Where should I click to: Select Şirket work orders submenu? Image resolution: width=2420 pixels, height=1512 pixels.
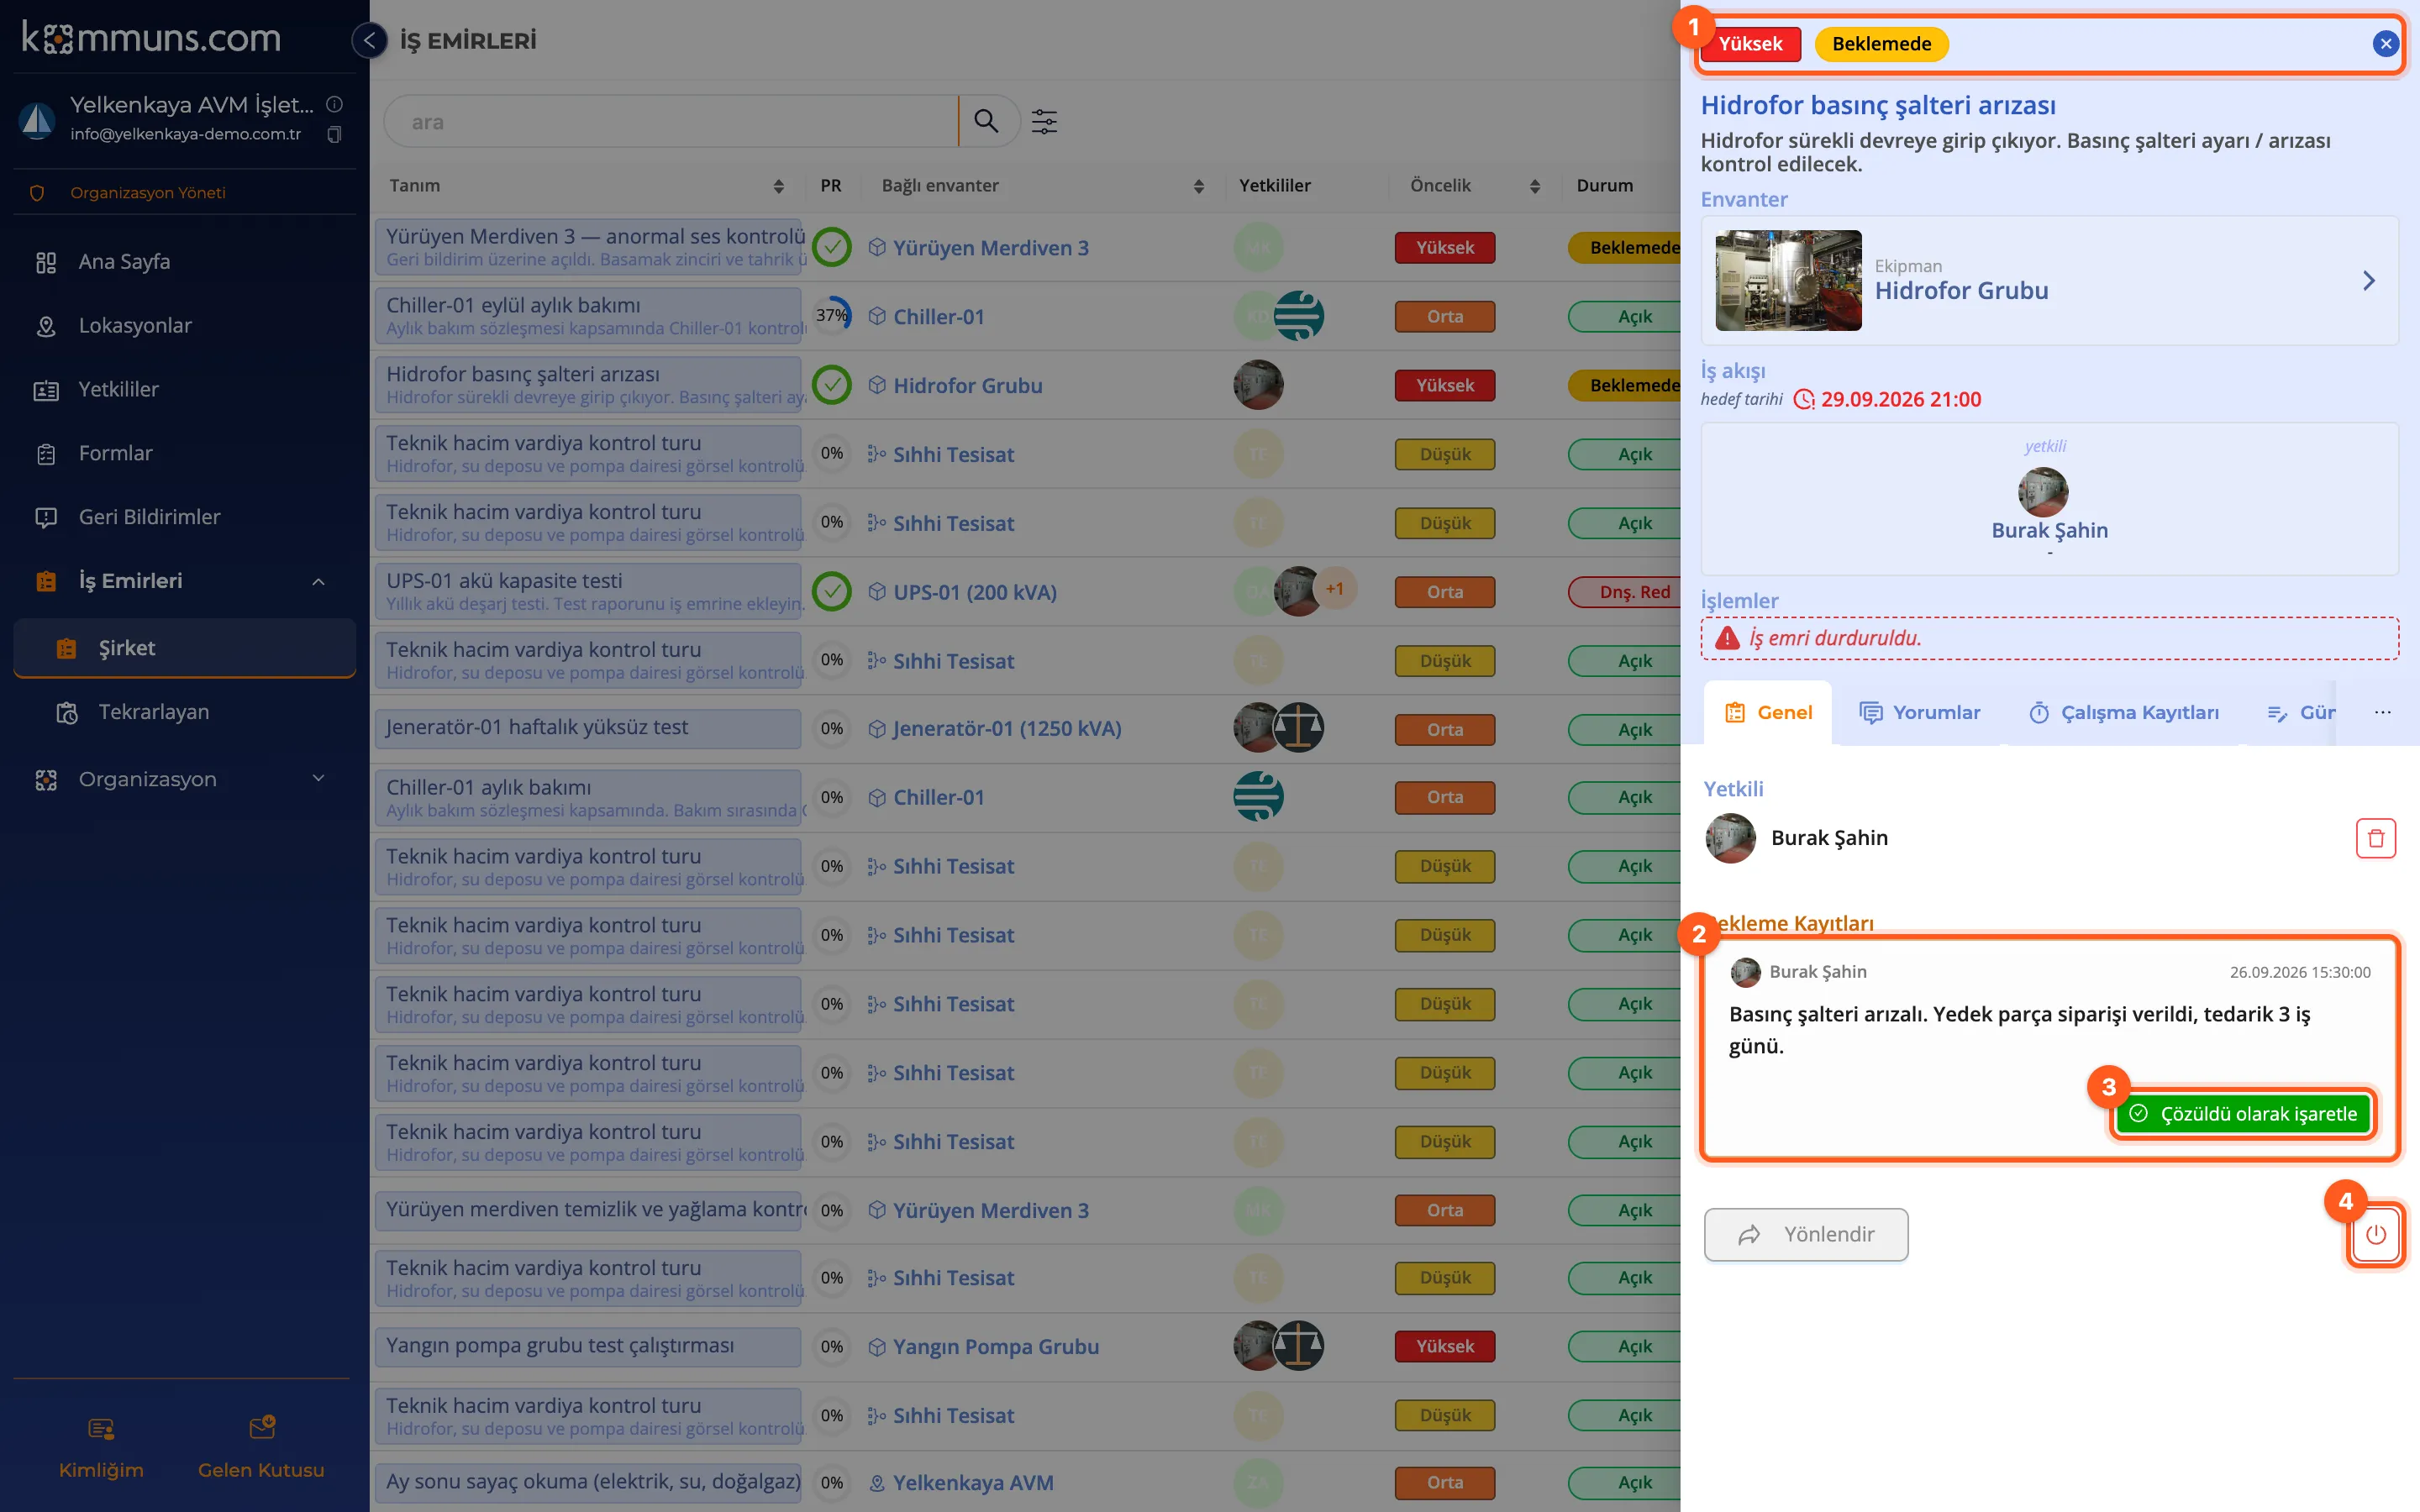click(x=185, y=648)
